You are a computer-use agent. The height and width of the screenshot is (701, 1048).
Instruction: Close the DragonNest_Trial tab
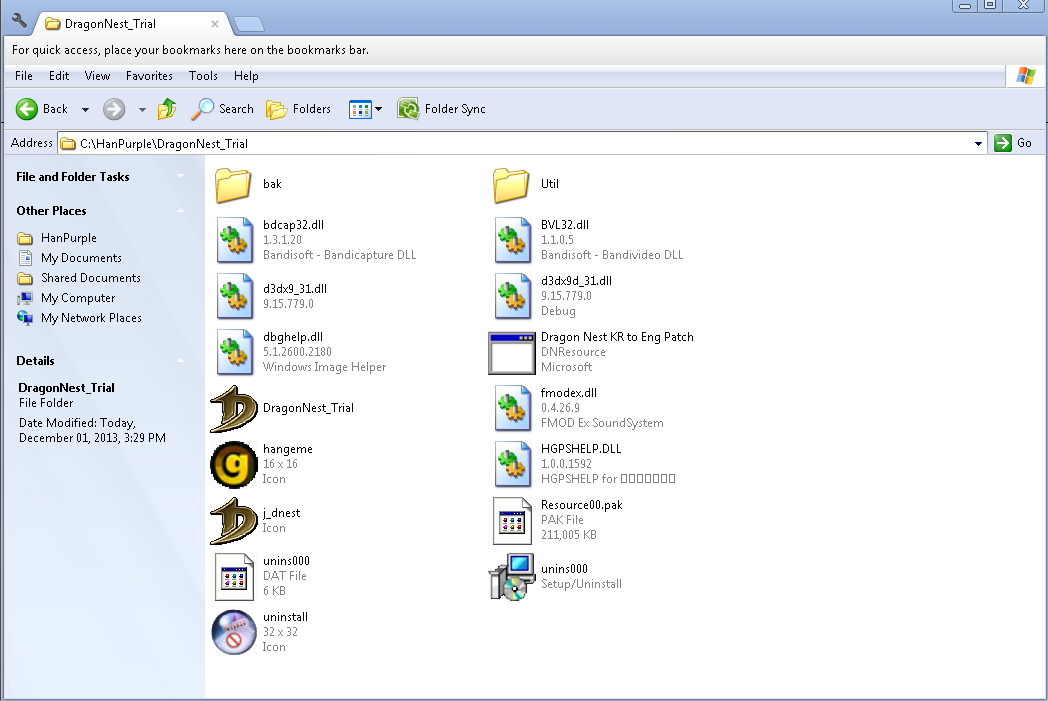(215, 24)
